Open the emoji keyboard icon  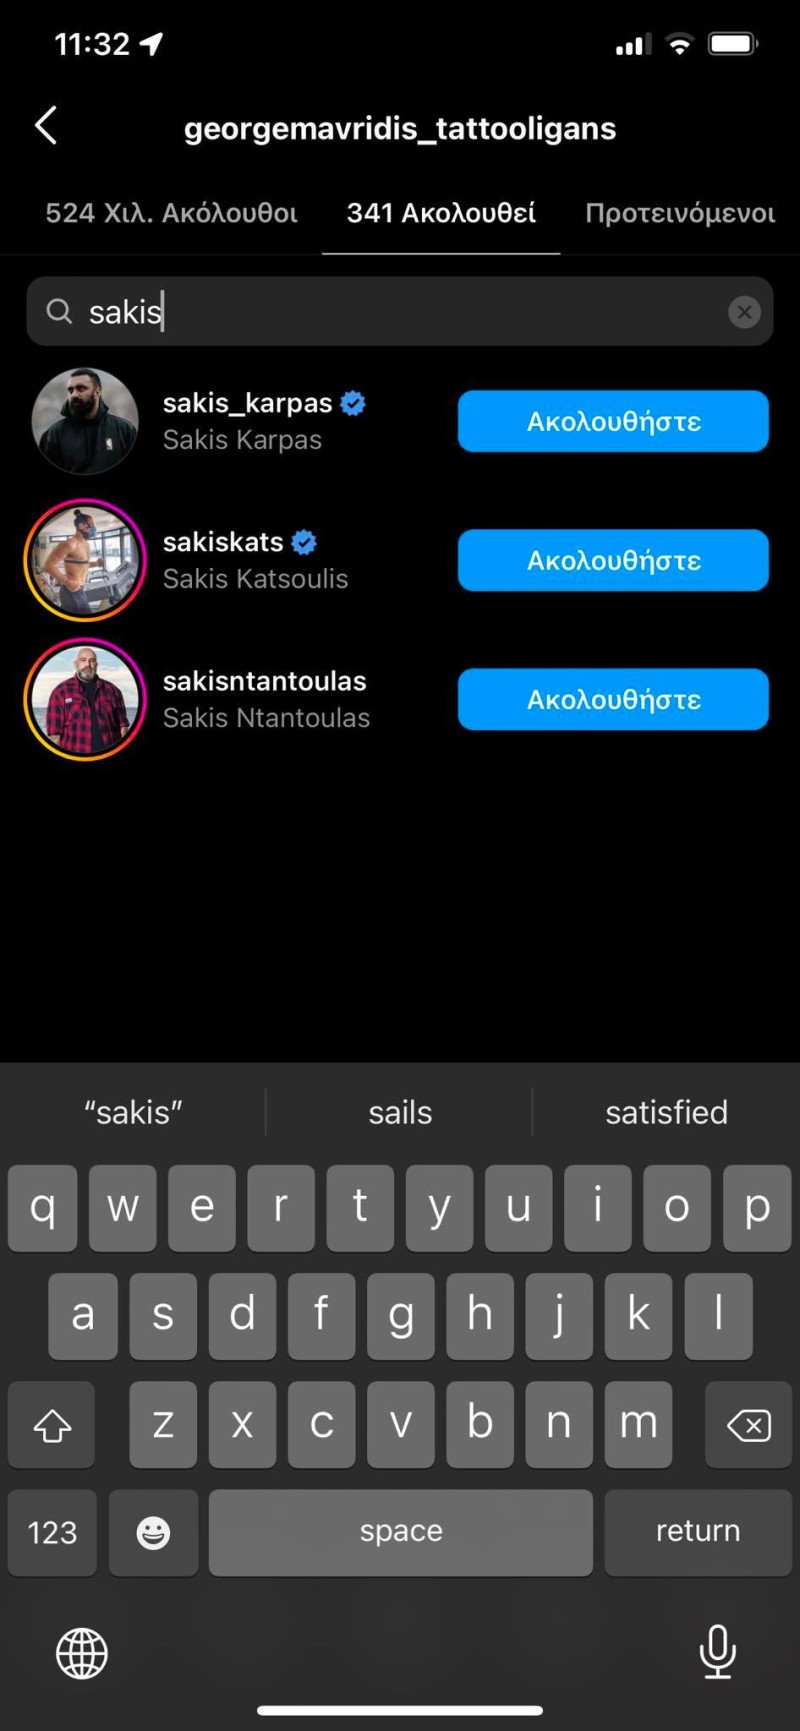(153, 1532)
